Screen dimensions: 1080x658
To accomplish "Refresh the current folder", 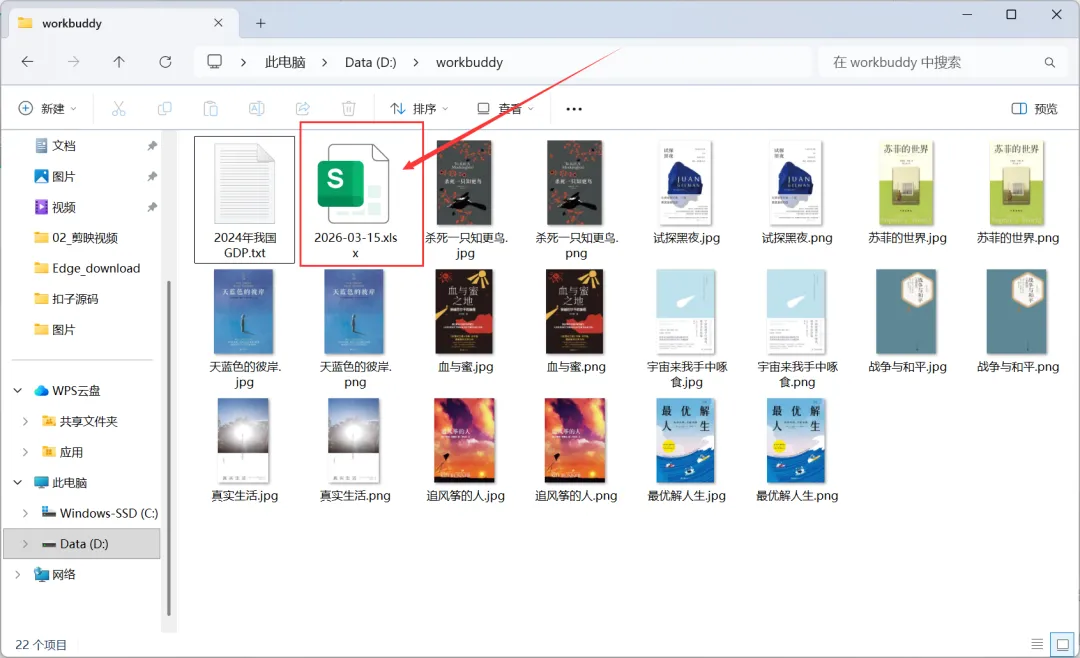I will (165, 62).
